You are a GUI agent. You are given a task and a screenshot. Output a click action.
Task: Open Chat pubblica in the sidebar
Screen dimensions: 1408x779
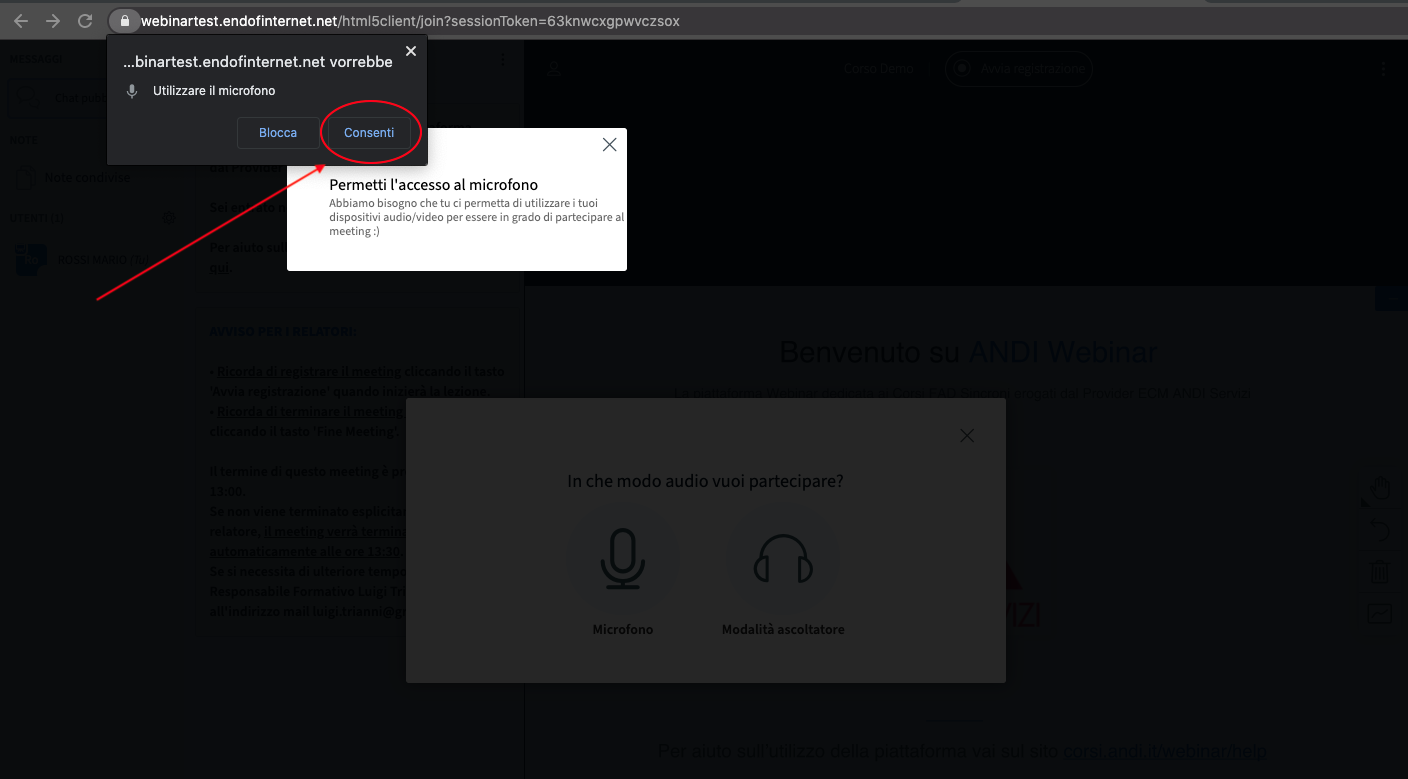(x=57, y=98)
